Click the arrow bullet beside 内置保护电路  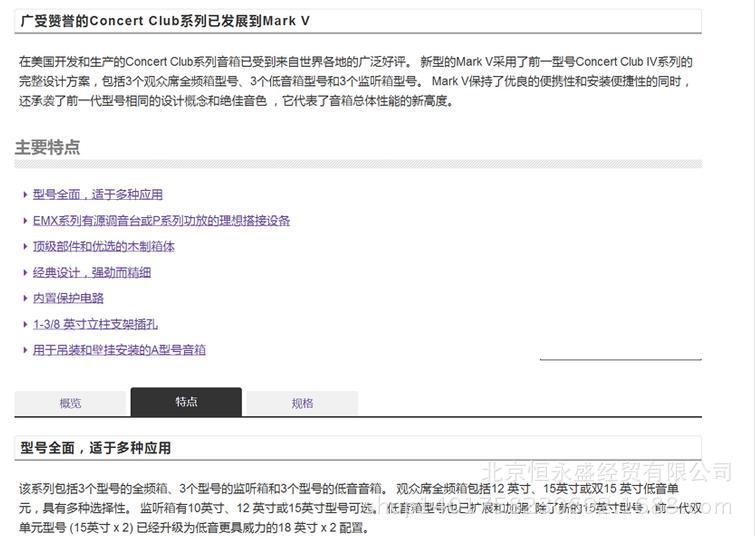(x=25, y=299)
